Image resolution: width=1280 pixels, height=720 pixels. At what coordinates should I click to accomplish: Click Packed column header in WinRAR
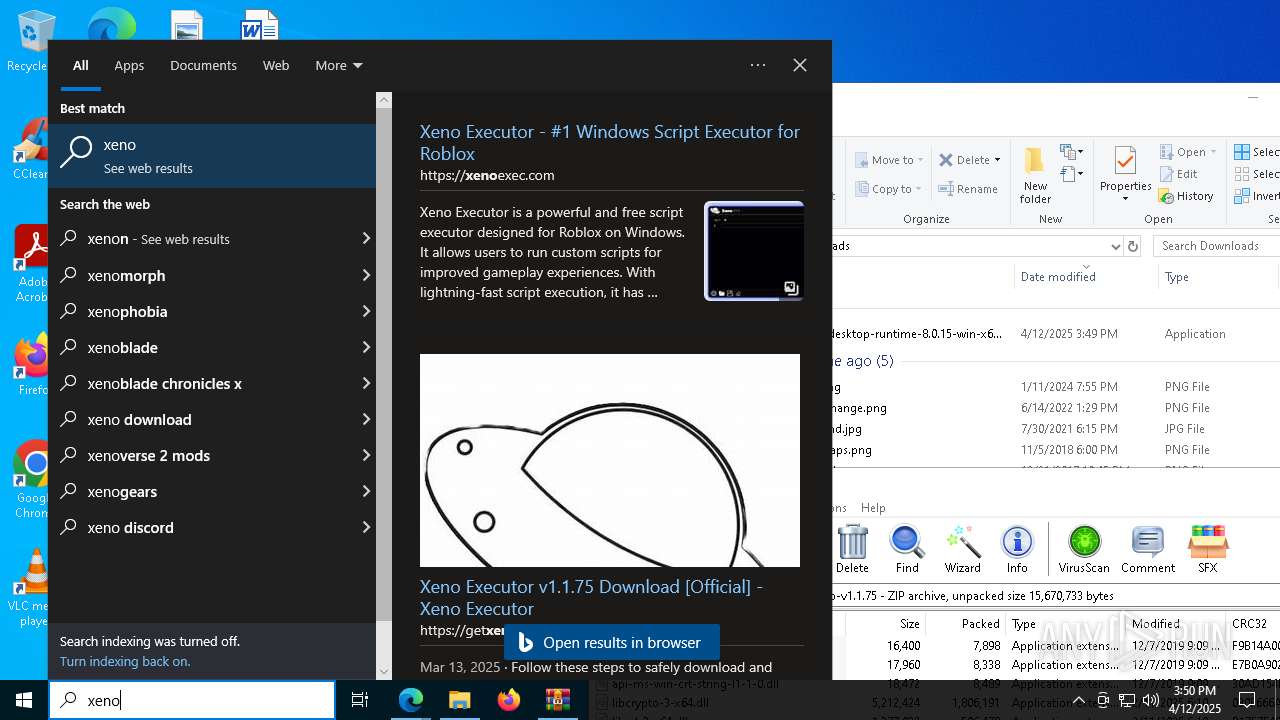[980, 624]
